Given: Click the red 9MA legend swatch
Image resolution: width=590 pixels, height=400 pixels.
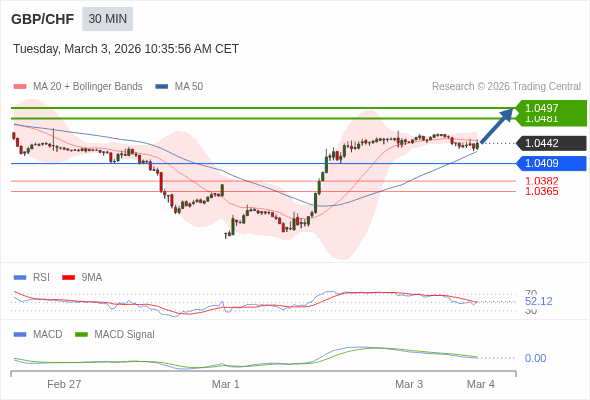Looking at the screenshot, I should 68,278.
